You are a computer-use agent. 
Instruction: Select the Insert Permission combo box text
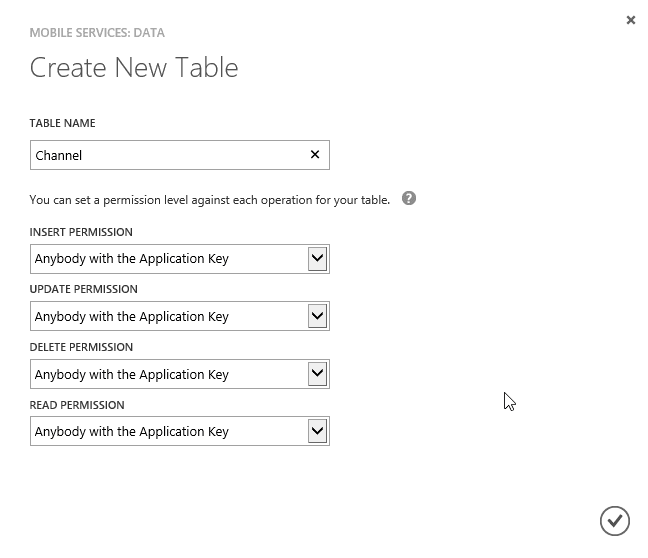pyautogui.click(x=131, y=259)
